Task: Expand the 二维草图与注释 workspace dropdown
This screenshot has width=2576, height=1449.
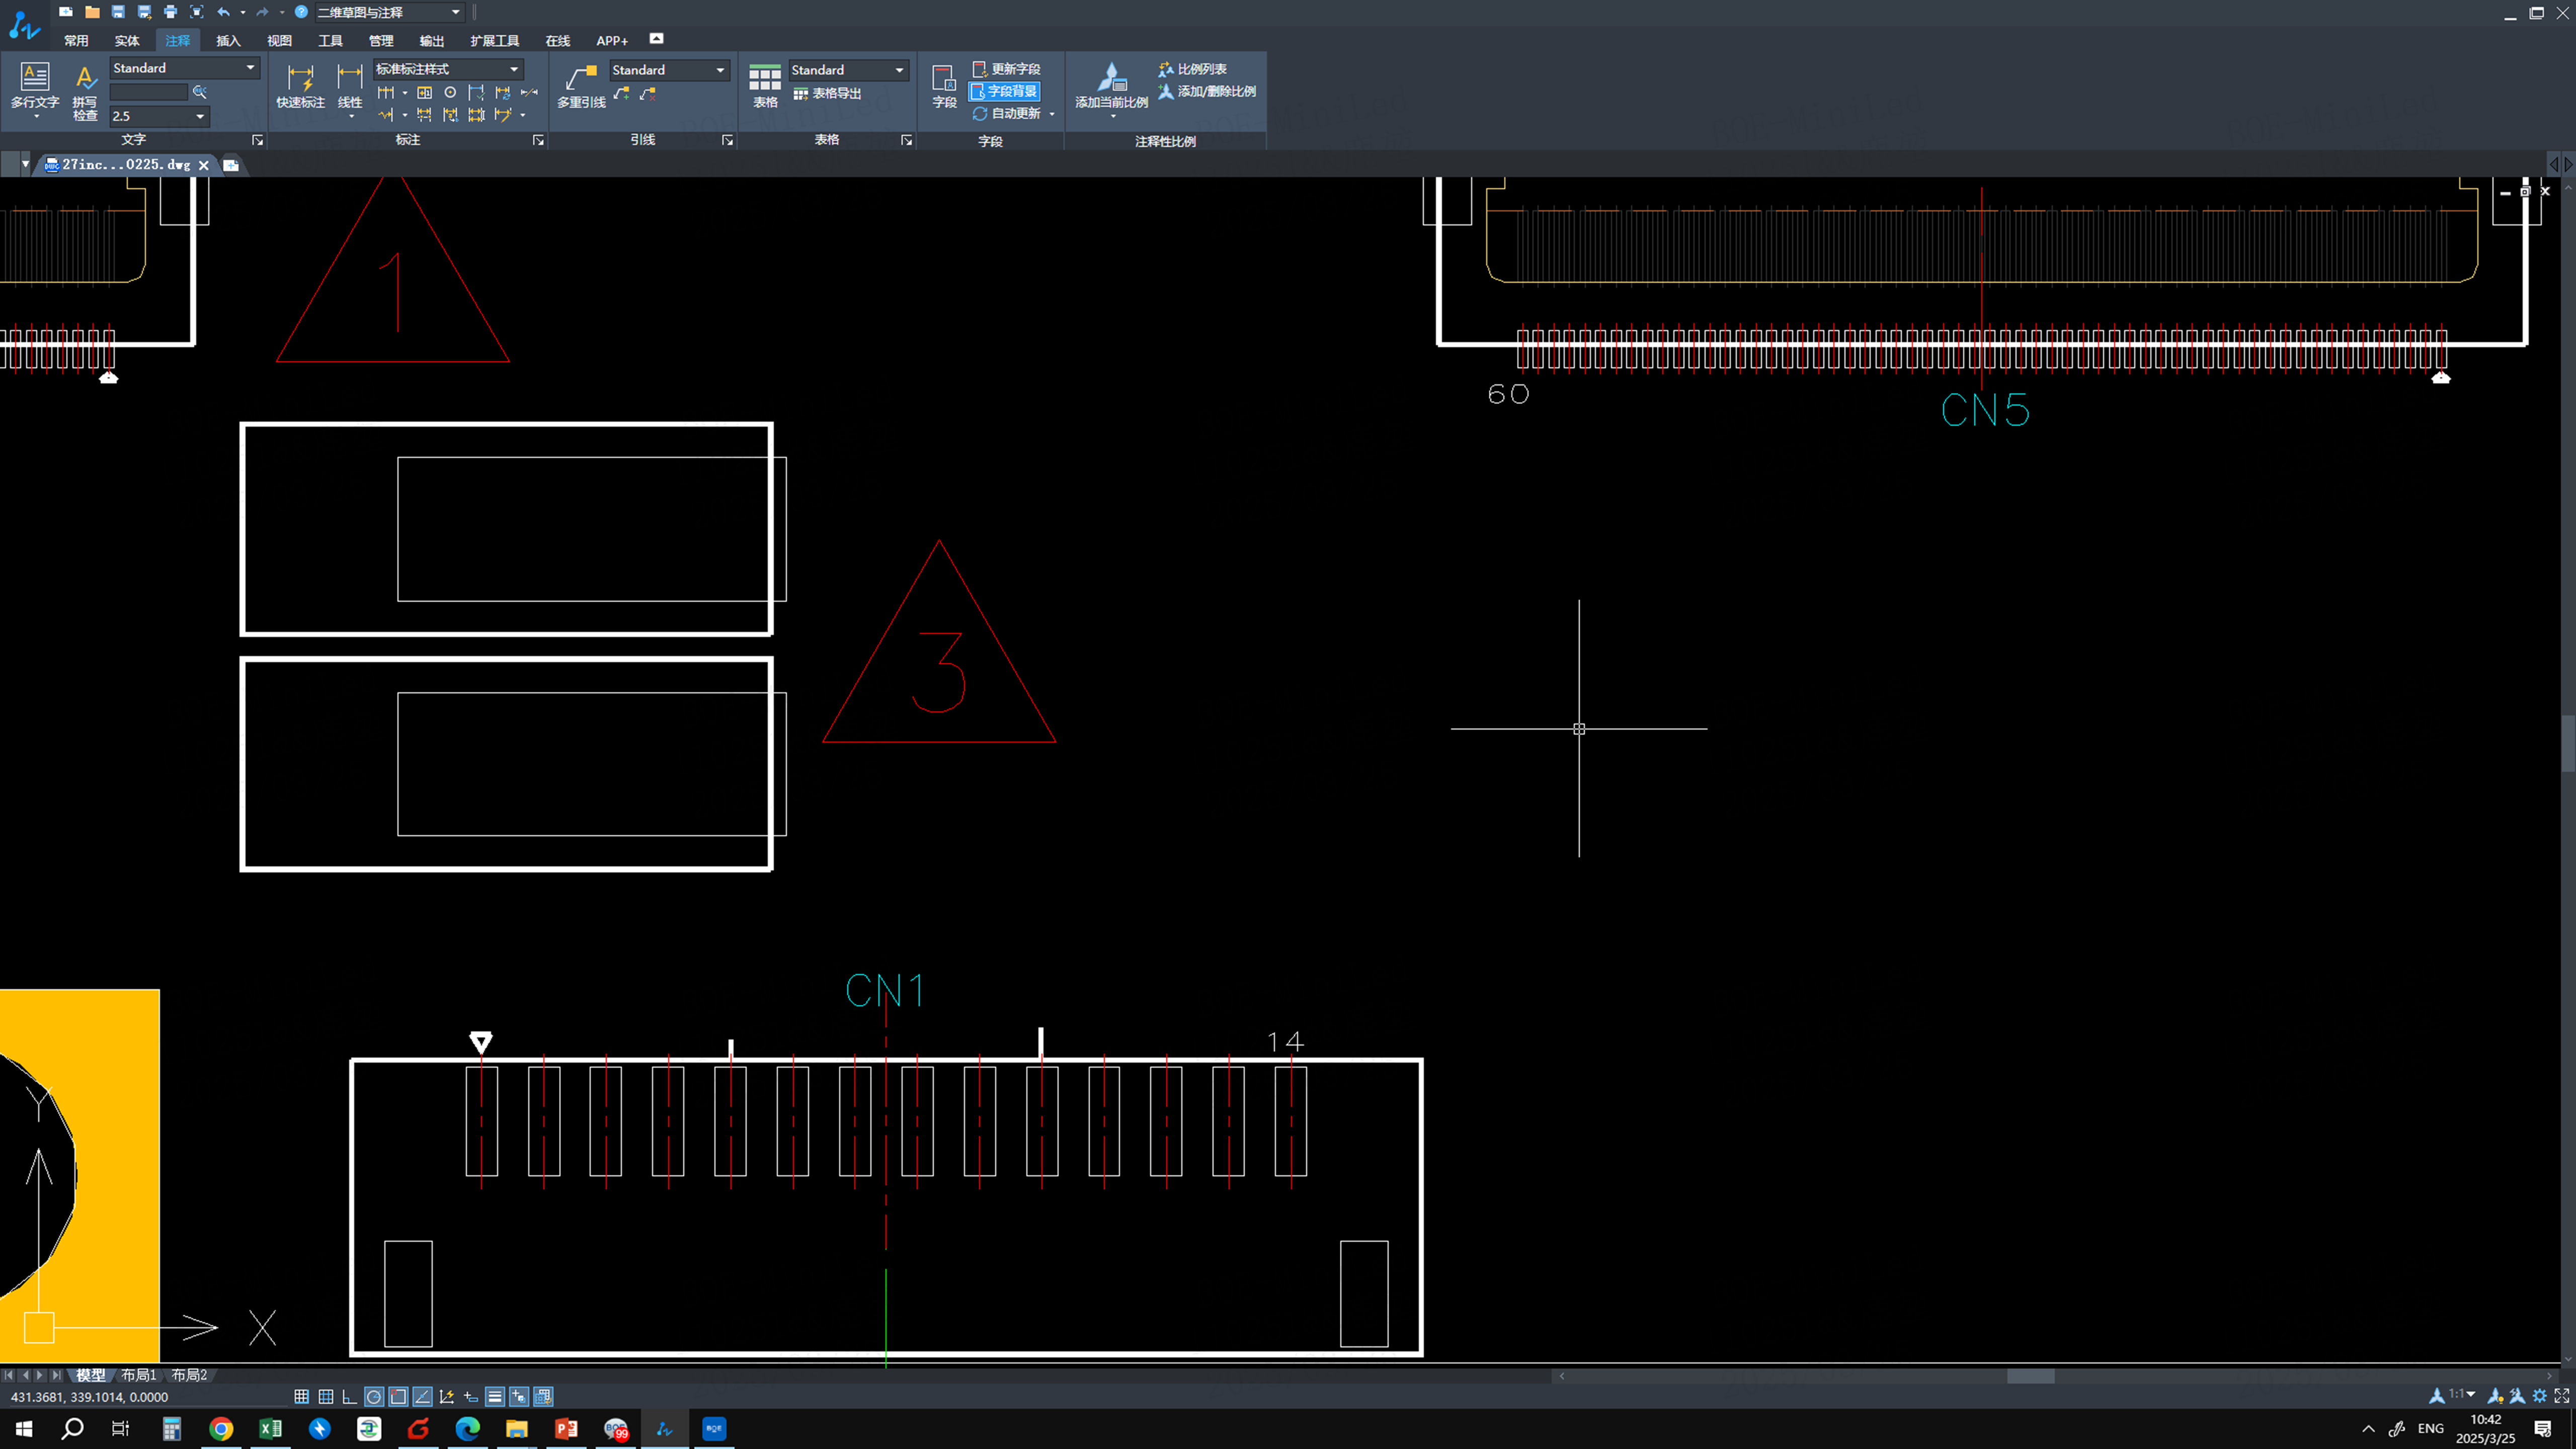Action: pos(456,12)
